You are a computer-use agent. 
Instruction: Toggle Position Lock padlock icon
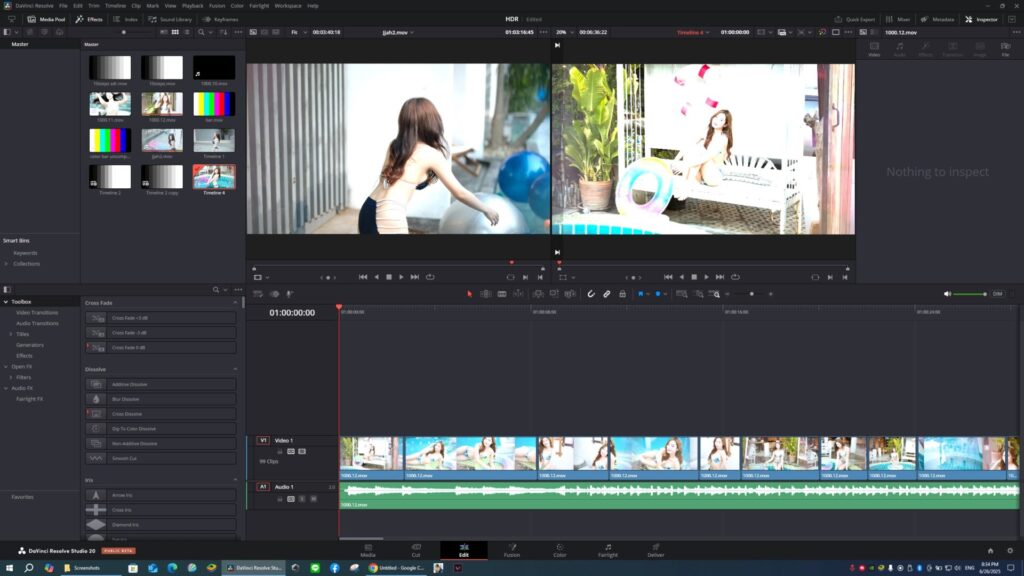pos(622,294)
